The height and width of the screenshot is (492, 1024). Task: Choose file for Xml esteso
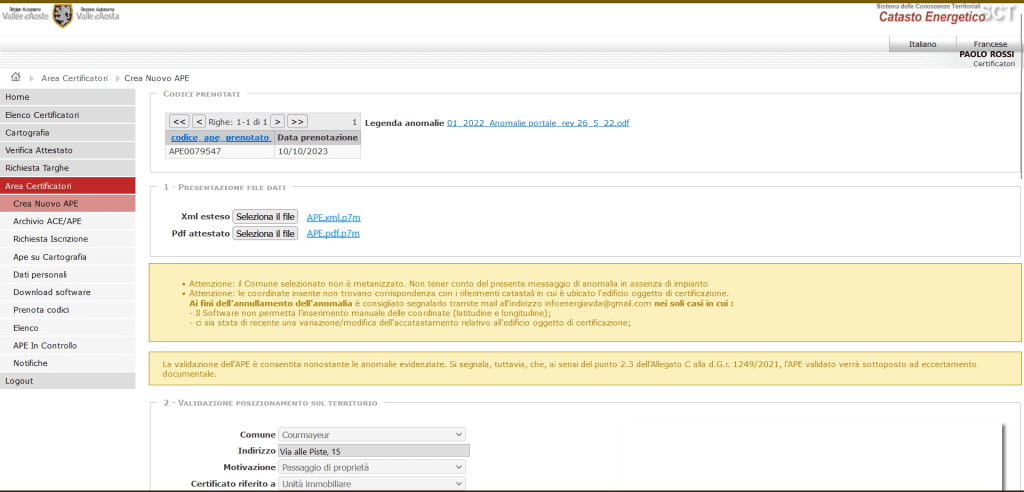coord(265,217)
